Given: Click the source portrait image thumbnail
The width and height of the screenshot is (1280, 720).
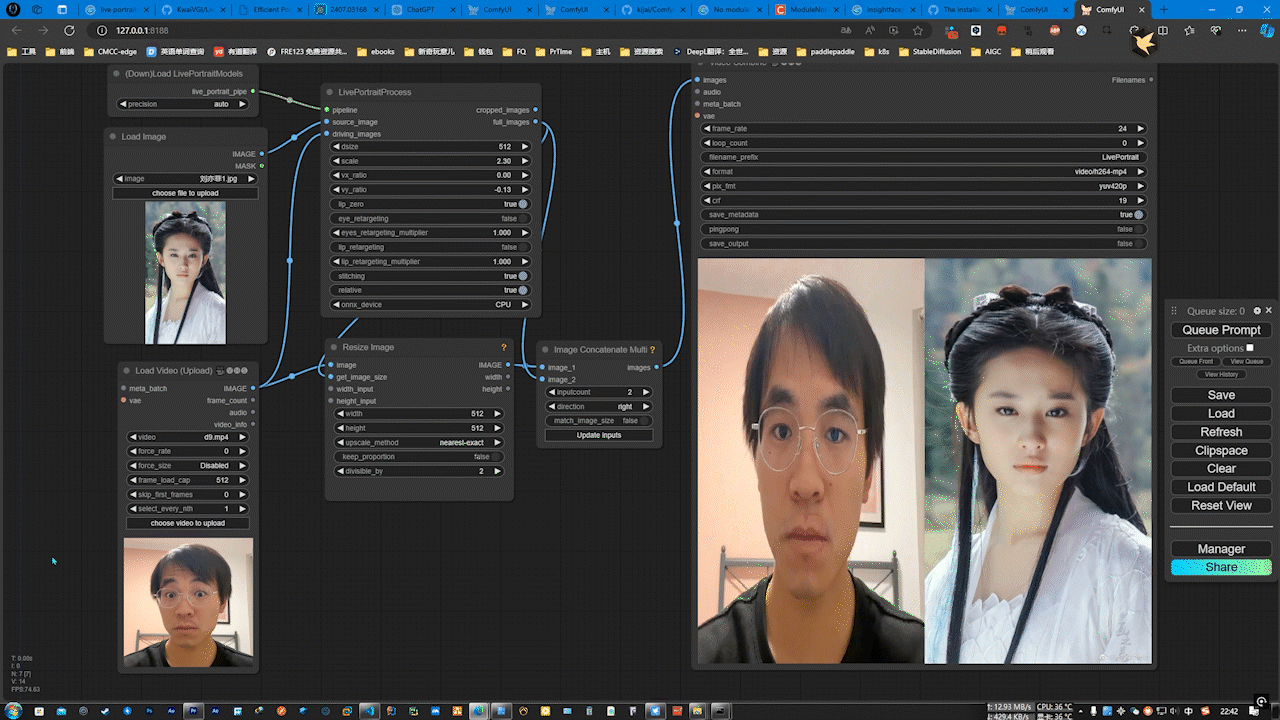Looking at the screenshot, I should tap(185, 272).
